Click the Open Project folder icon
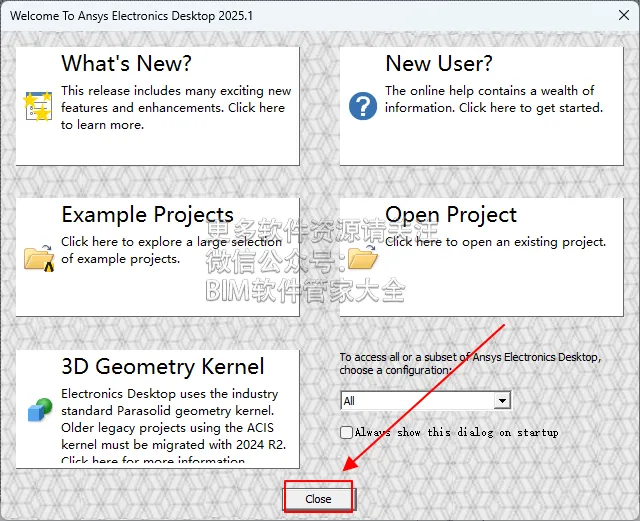 363,257
